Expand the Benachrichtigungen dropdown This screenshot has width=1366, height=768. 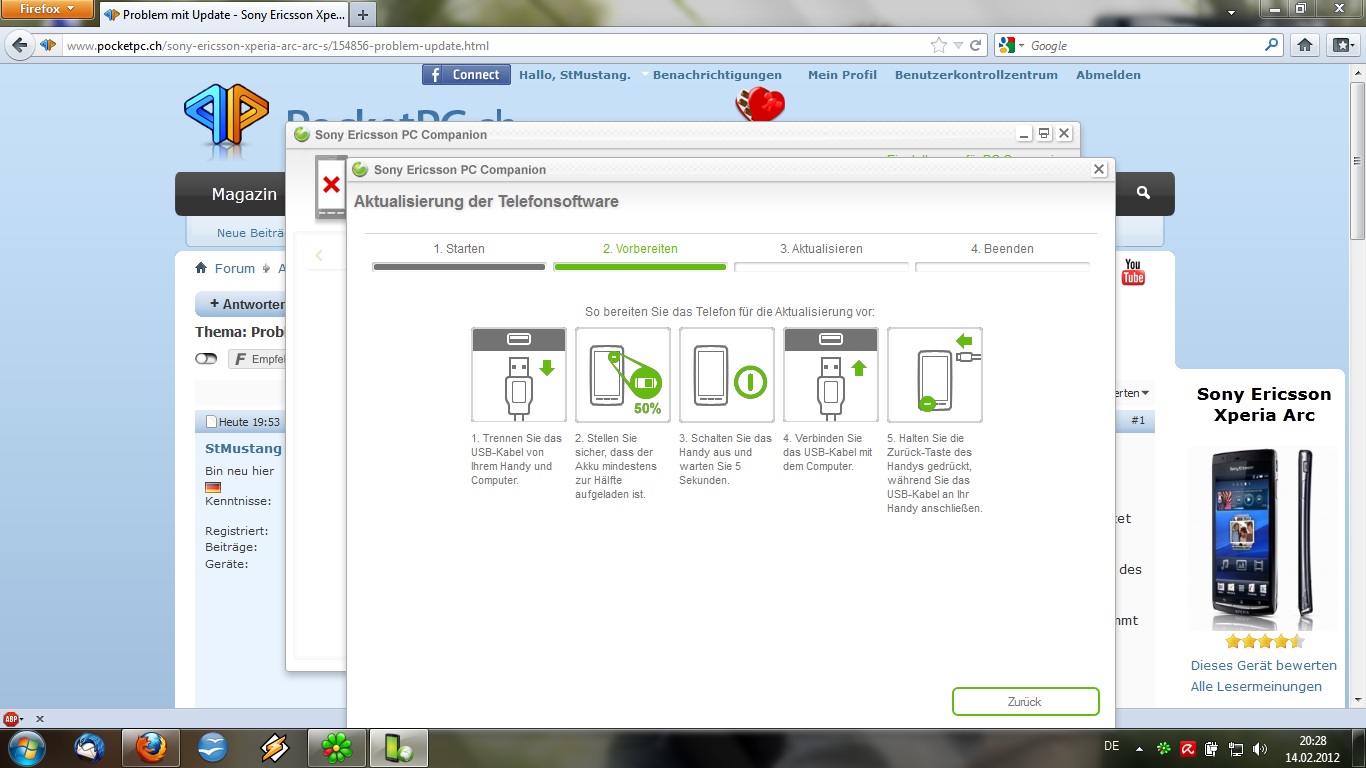click(x=645, y=75)
